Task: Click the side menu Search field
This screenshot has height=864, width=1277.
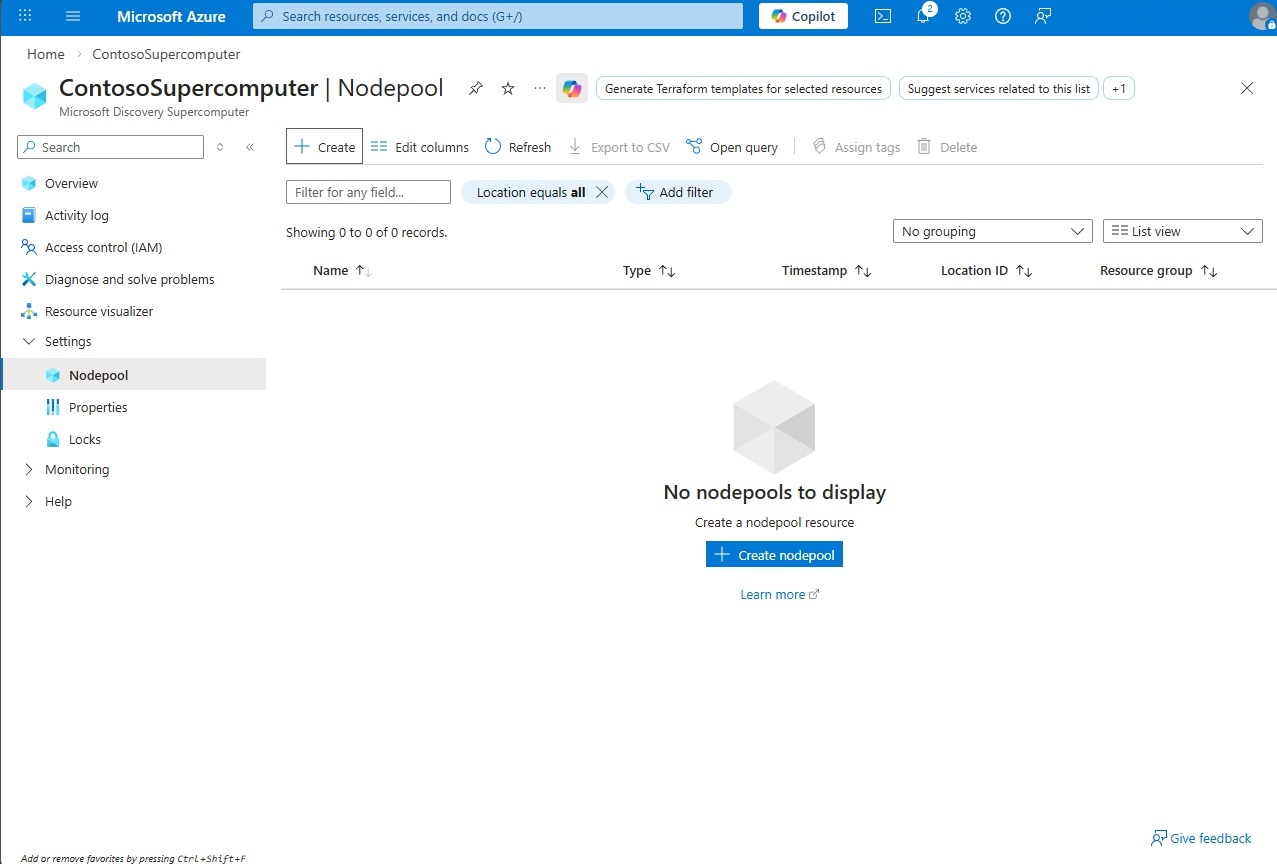Action: pos(110,147)
